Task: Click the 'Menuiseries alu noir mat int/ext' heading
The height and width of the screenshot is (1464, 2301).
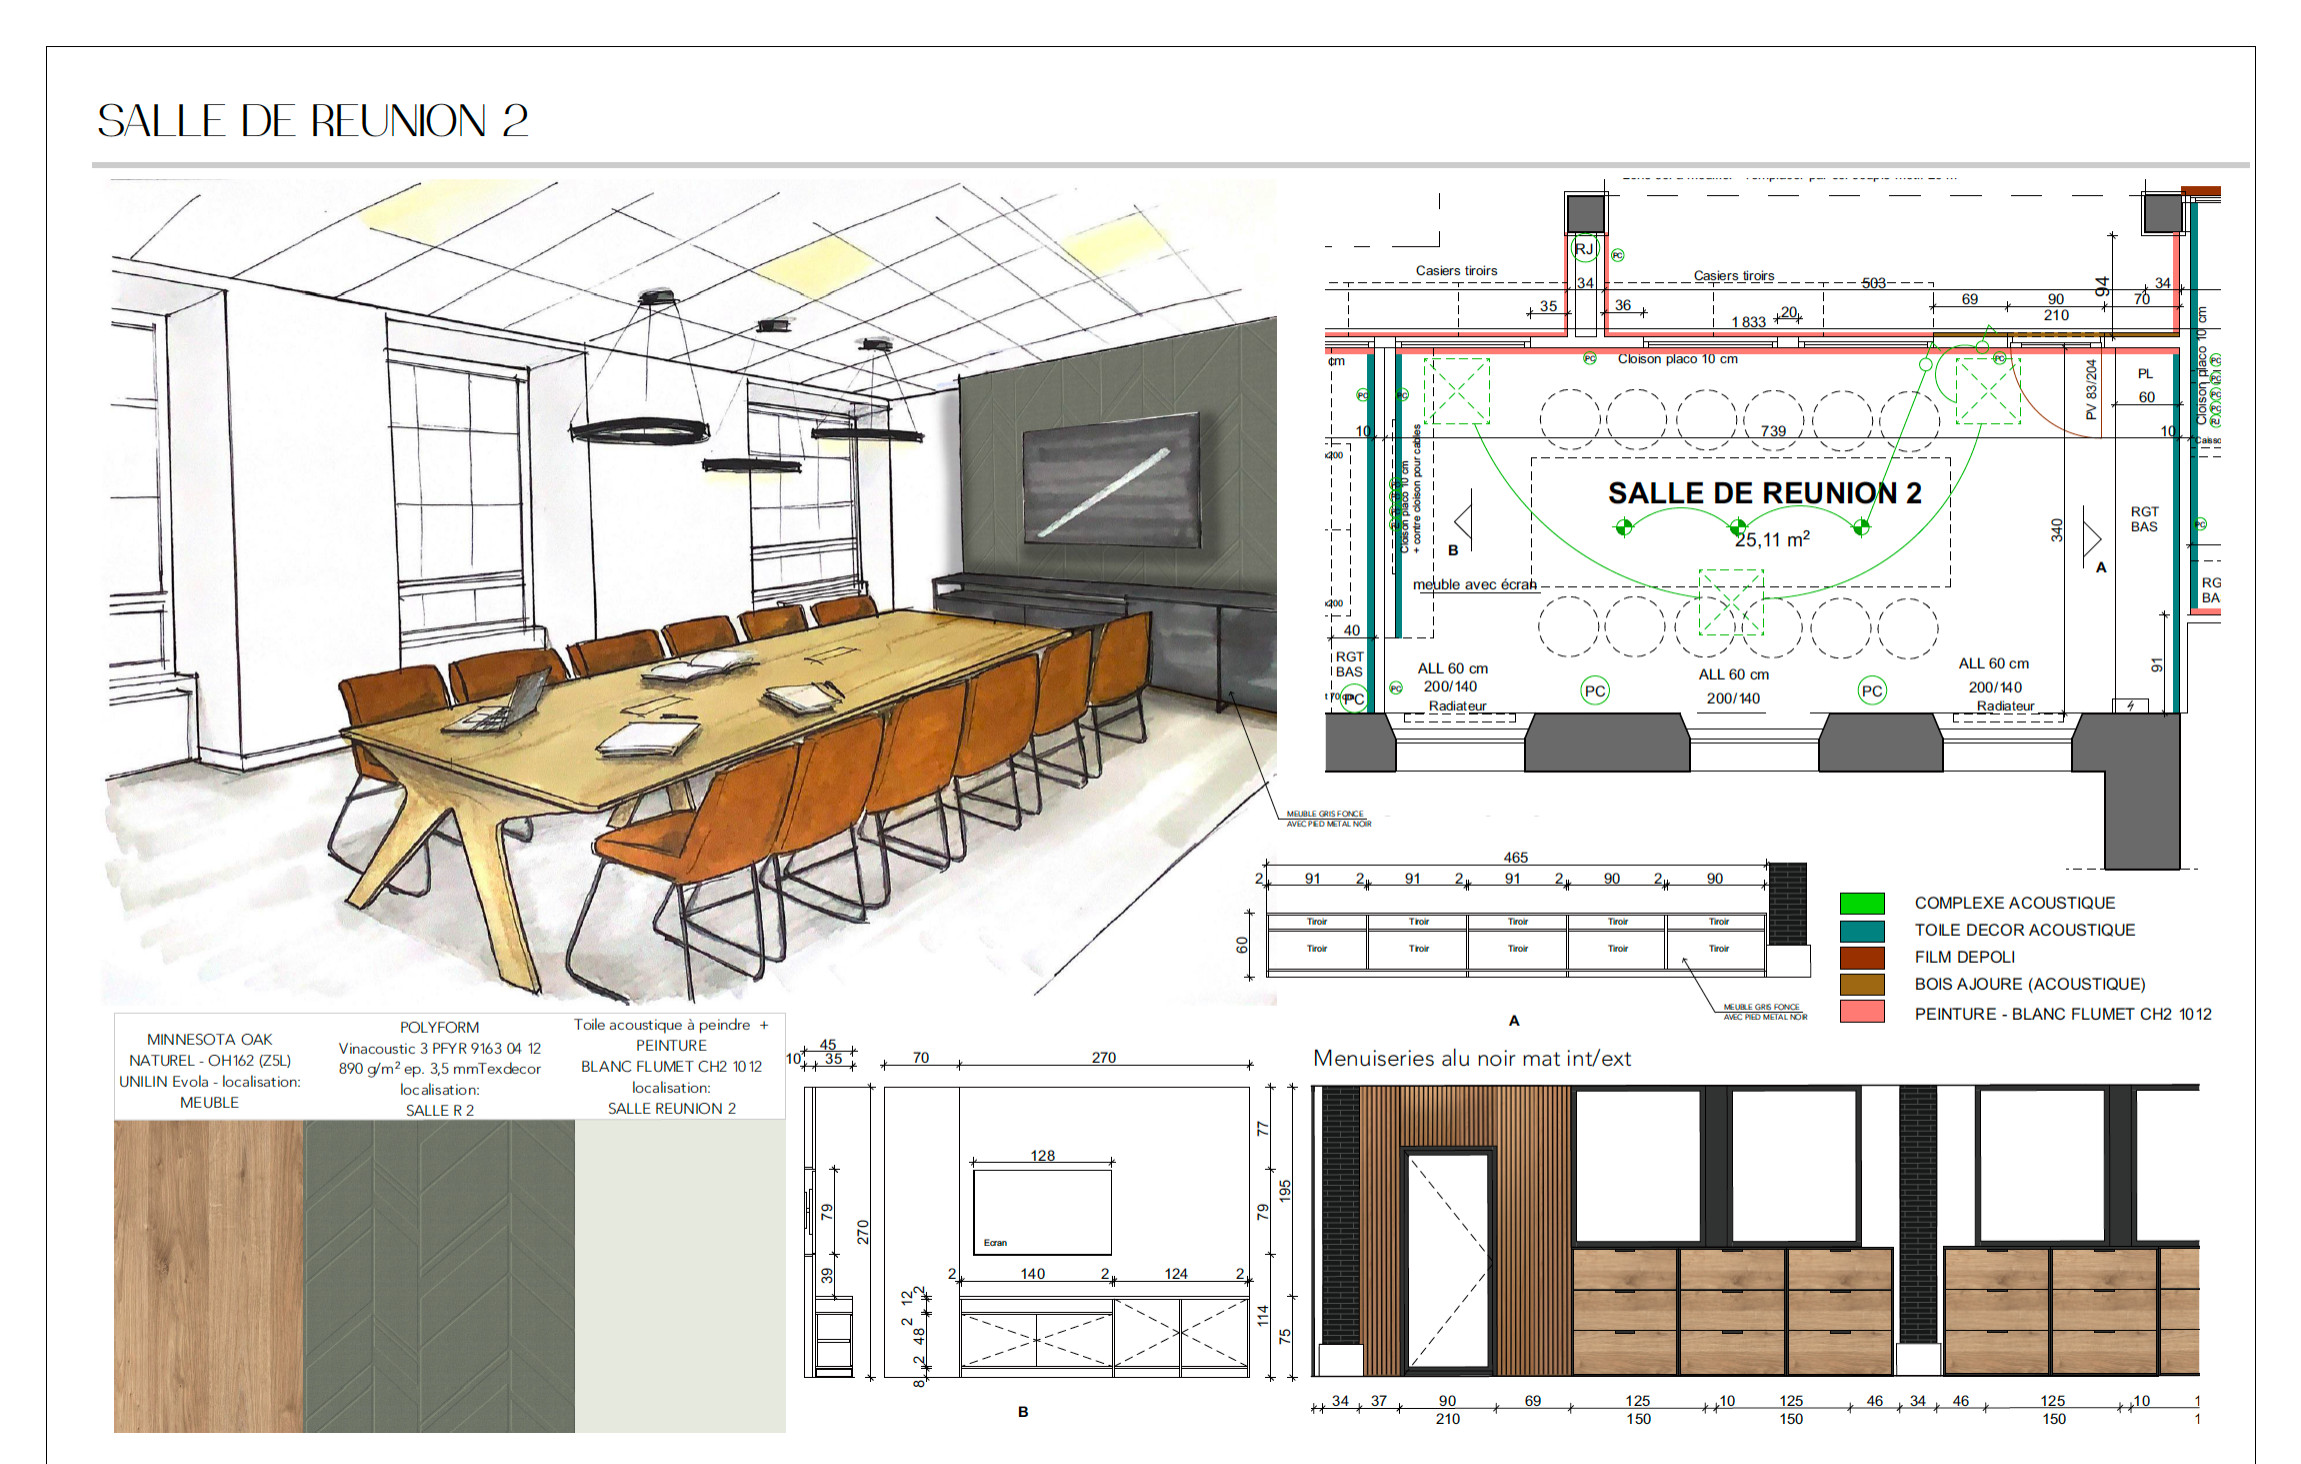Action: [1471, 1058]
